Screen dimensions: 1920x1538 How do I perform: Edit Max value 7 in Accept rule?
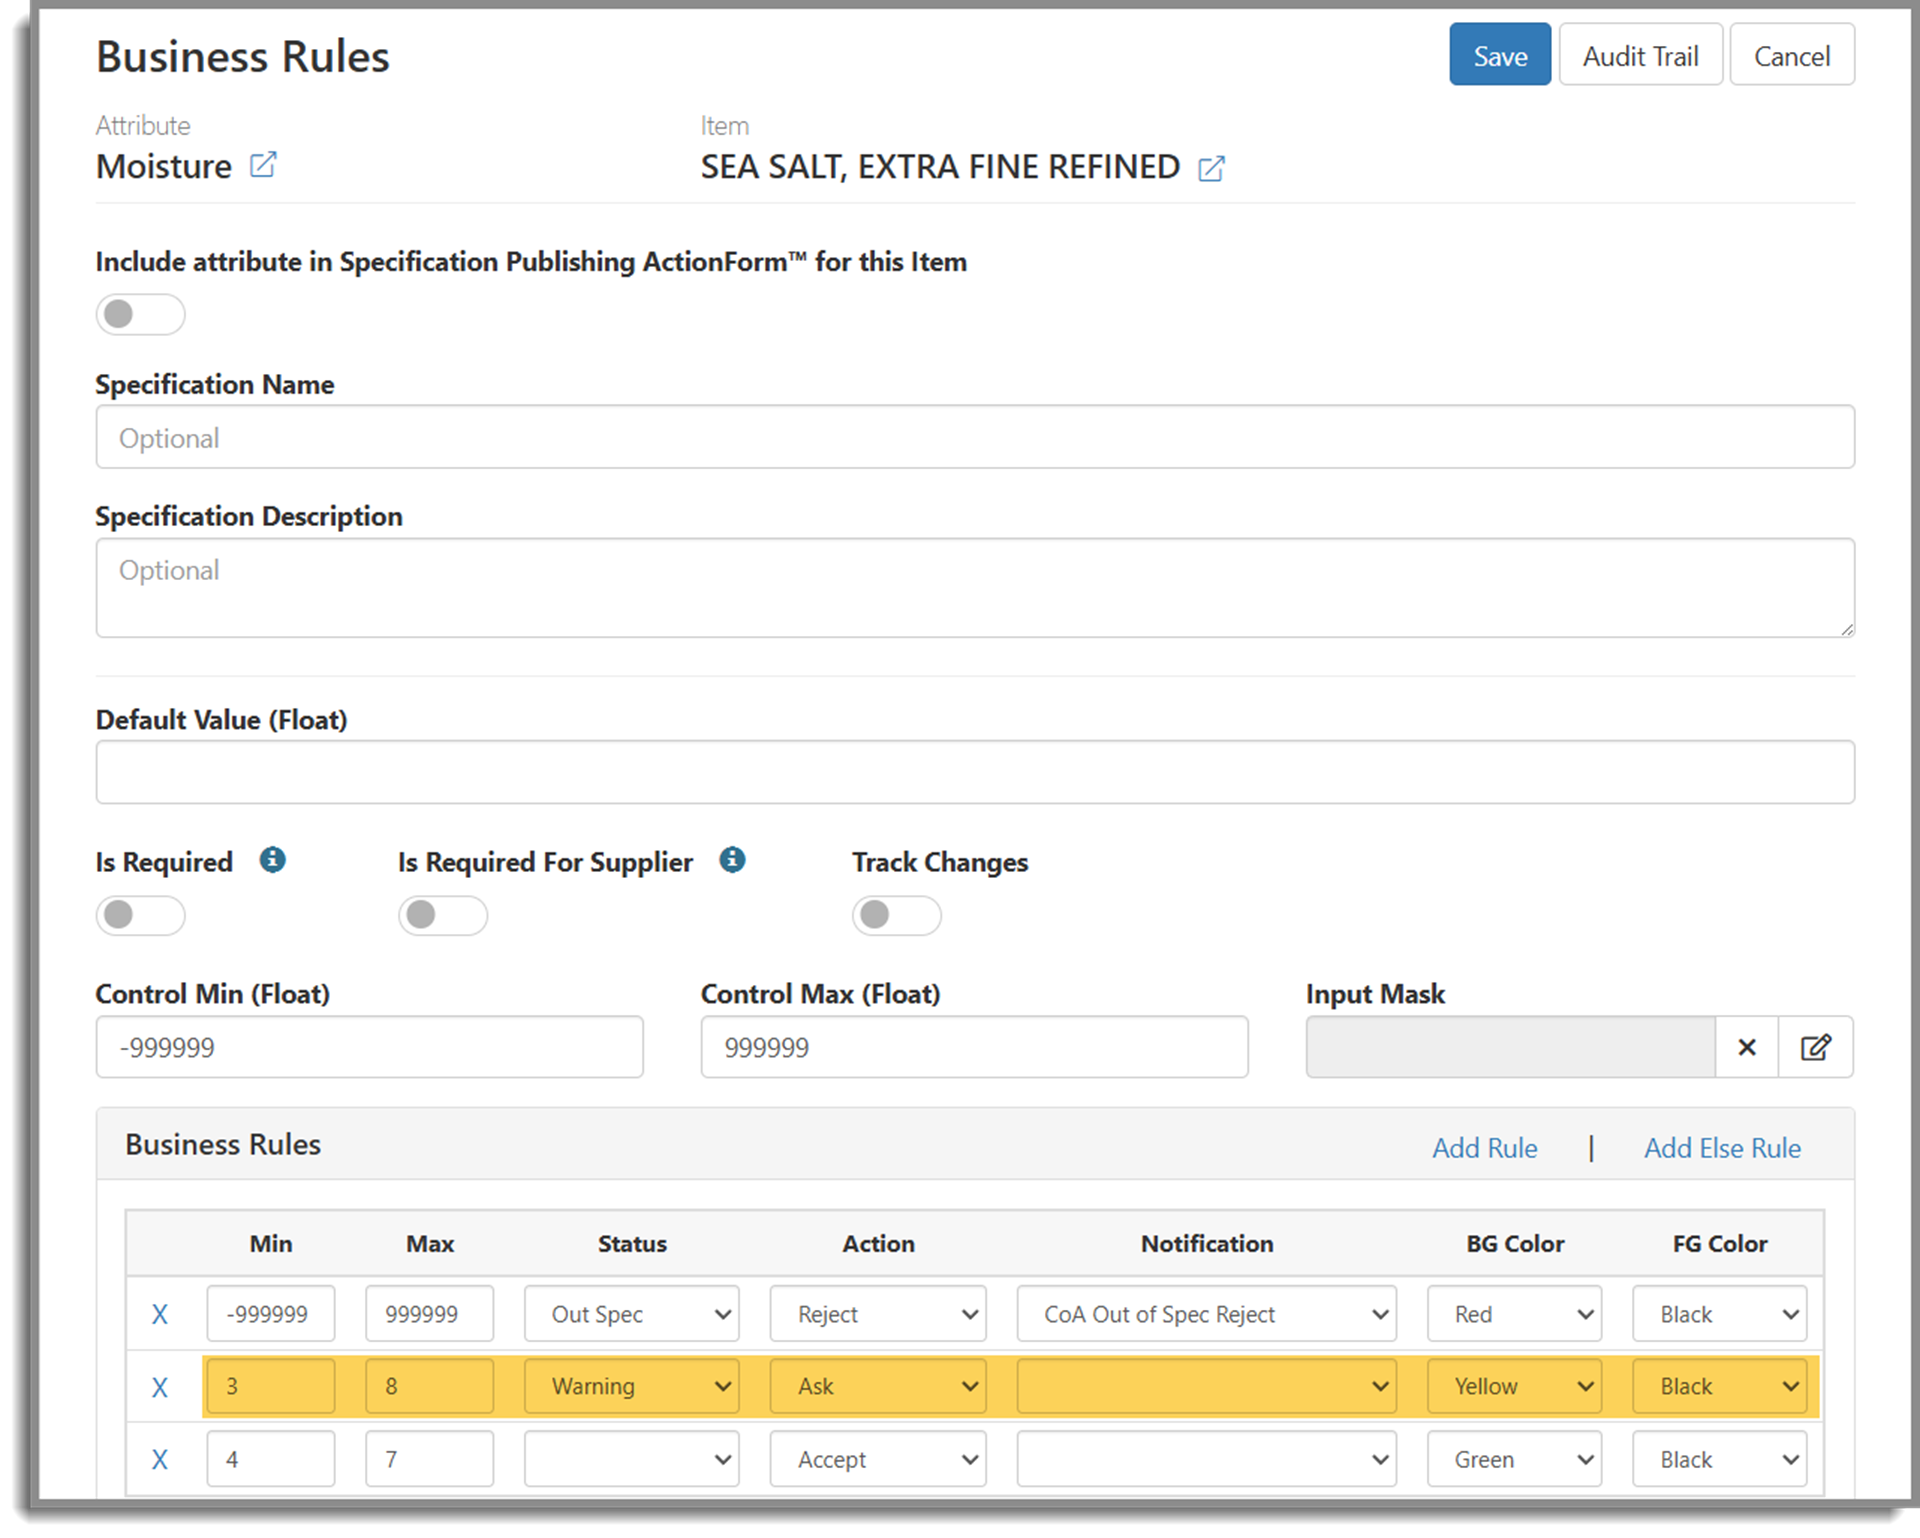[429, 1459]
